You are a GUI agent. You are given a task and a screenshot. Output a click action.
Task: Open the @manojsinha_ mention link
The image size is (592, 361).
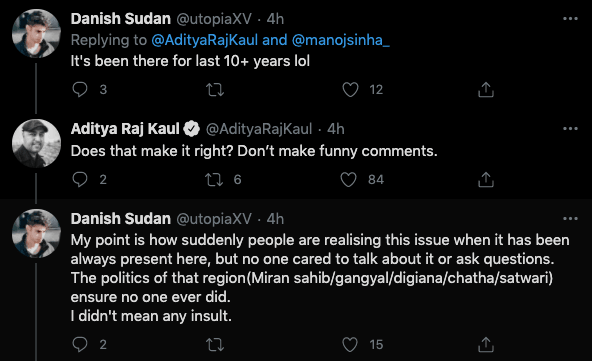click(x=341, y=40)
